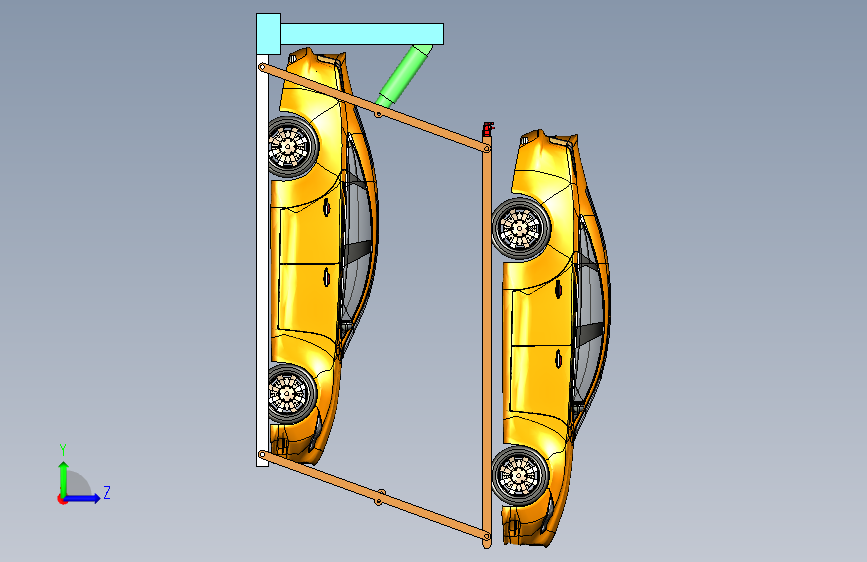
Task: Select the white vertical column
Action: point(263,260)
